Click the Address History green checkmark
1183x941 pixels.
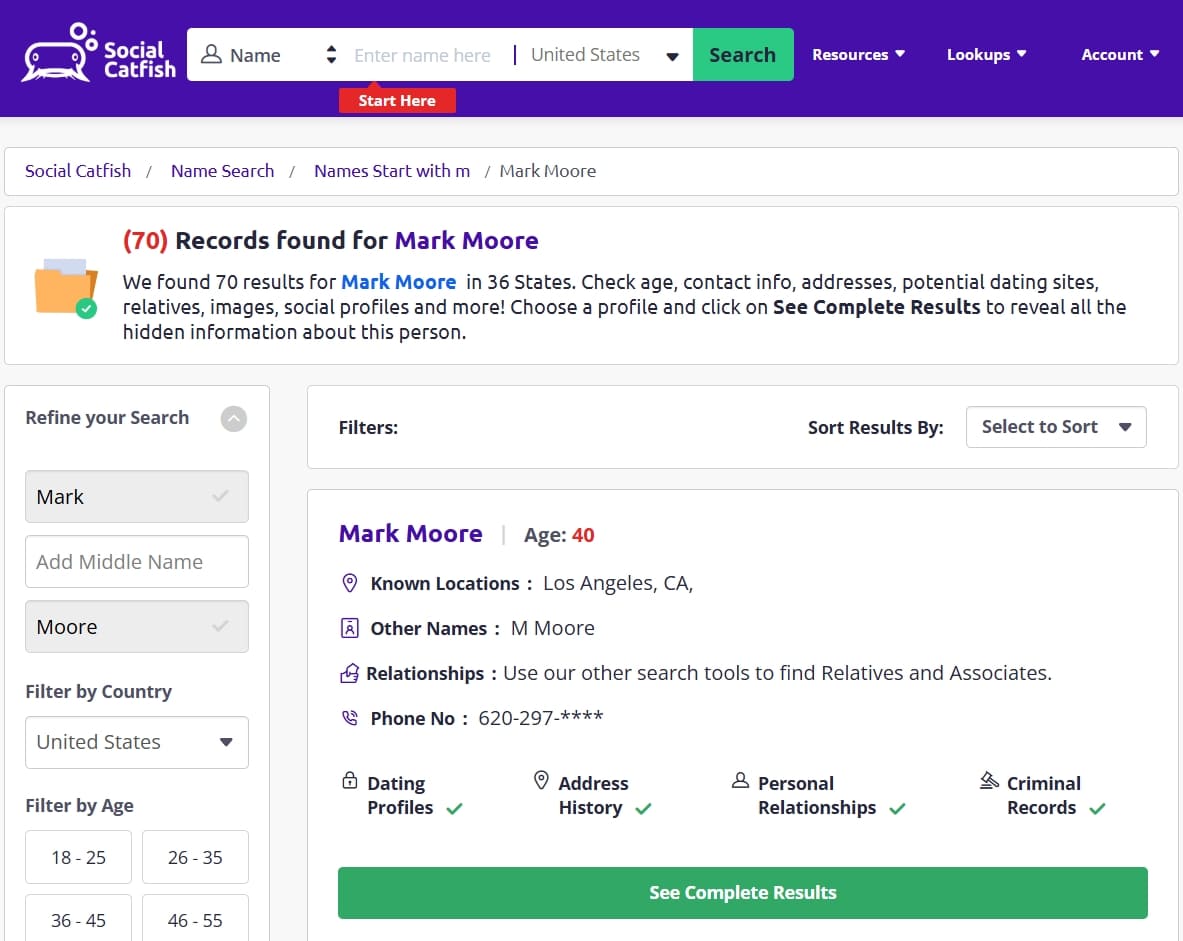[643, 809]
